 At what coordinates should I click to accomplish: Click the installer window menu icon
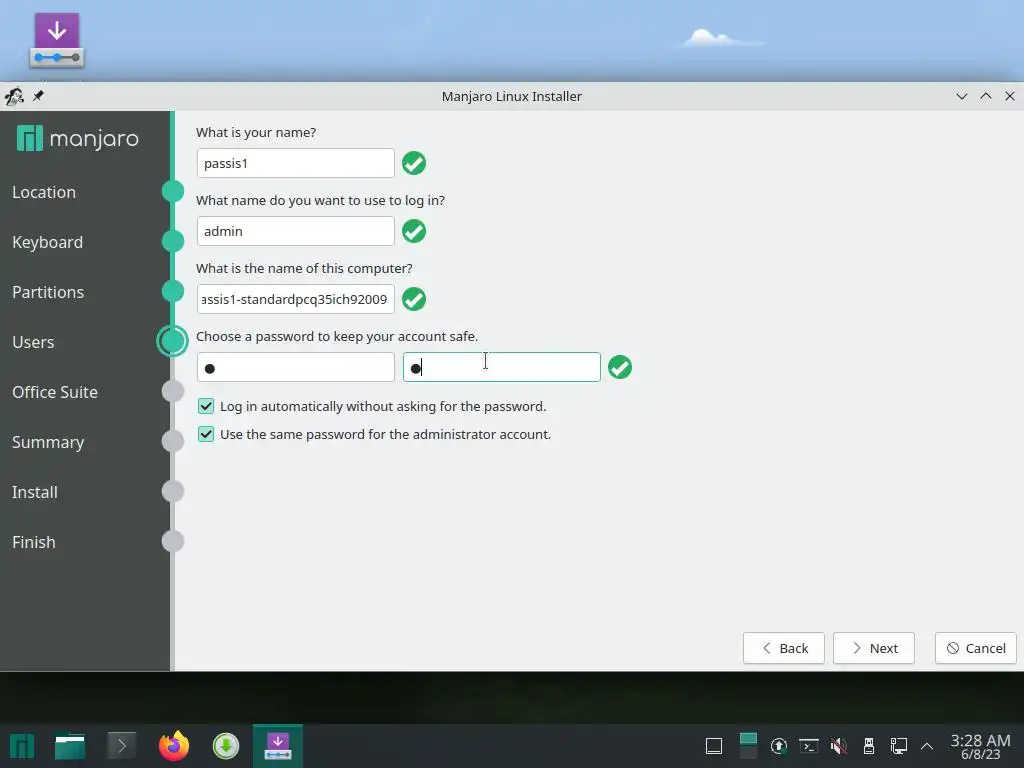(x=14, y=96)
